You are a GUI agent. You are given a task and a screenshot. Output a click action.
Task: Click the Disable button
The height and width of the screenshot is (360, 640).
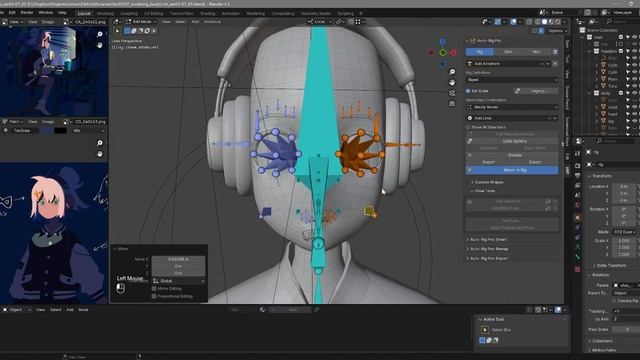pyautogui.click(x=512, y=155)
